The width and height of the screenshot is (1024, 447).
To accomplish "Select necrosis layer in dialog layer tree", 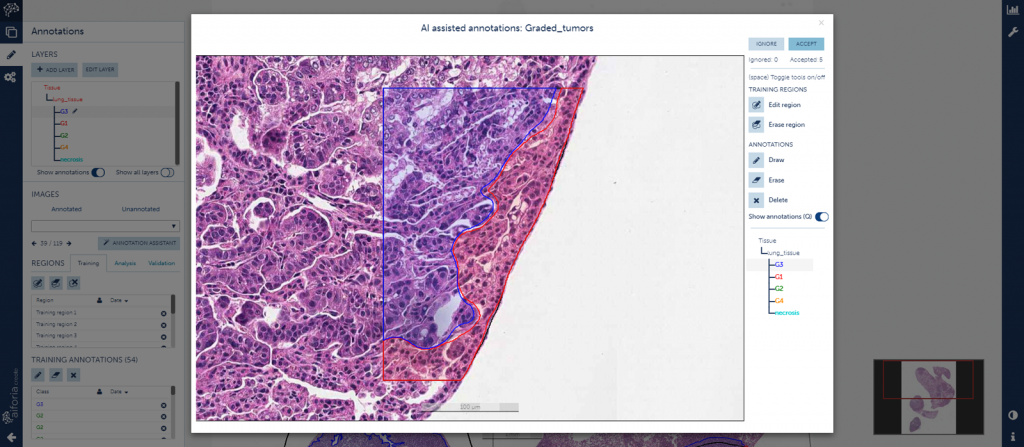I will 787,312.
